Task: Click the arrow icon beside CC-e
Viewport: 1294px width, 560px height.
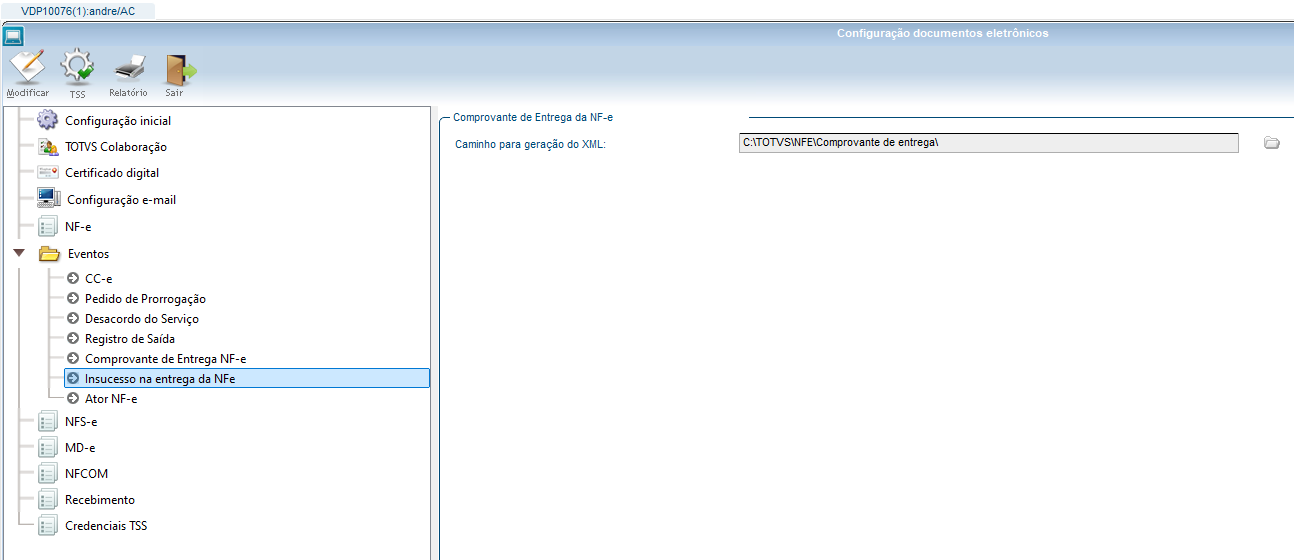Action: pos(73,278)
